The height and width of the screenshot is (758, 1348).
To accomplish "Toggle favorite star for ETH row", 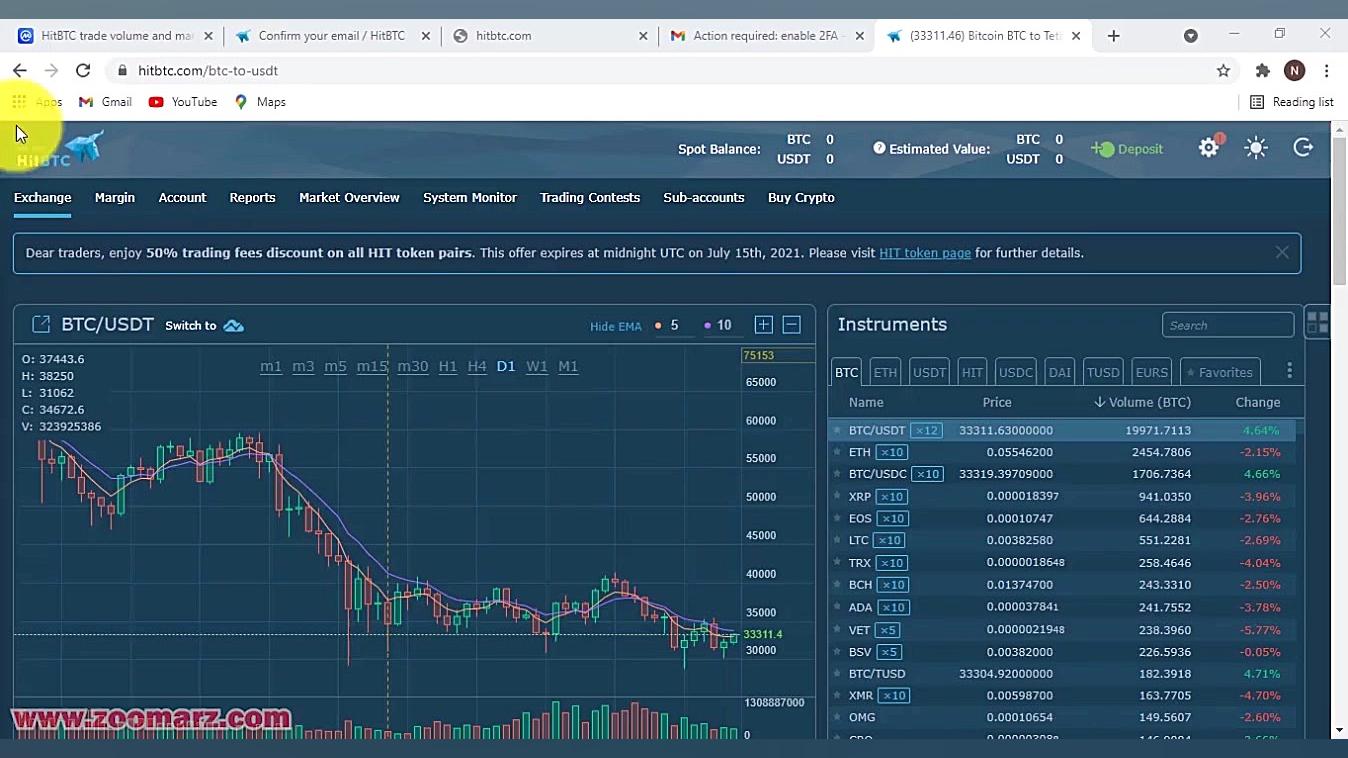I will [x=838, y=452].
